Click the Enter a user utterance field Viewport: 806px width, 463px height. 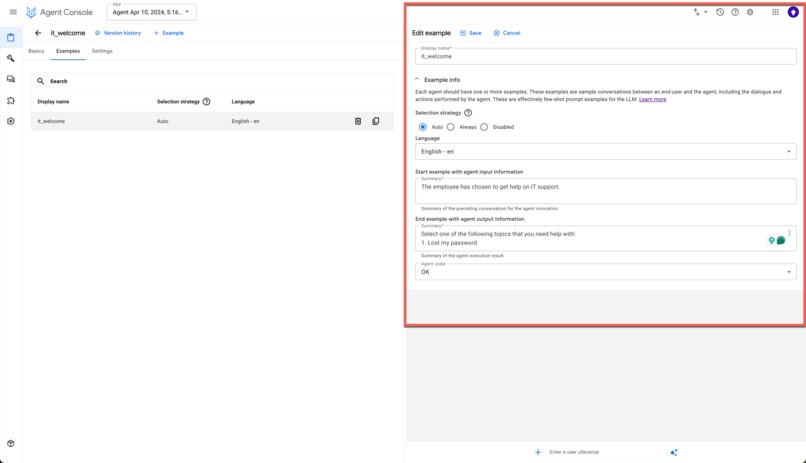pyautogui.click(x=605, y=452)
